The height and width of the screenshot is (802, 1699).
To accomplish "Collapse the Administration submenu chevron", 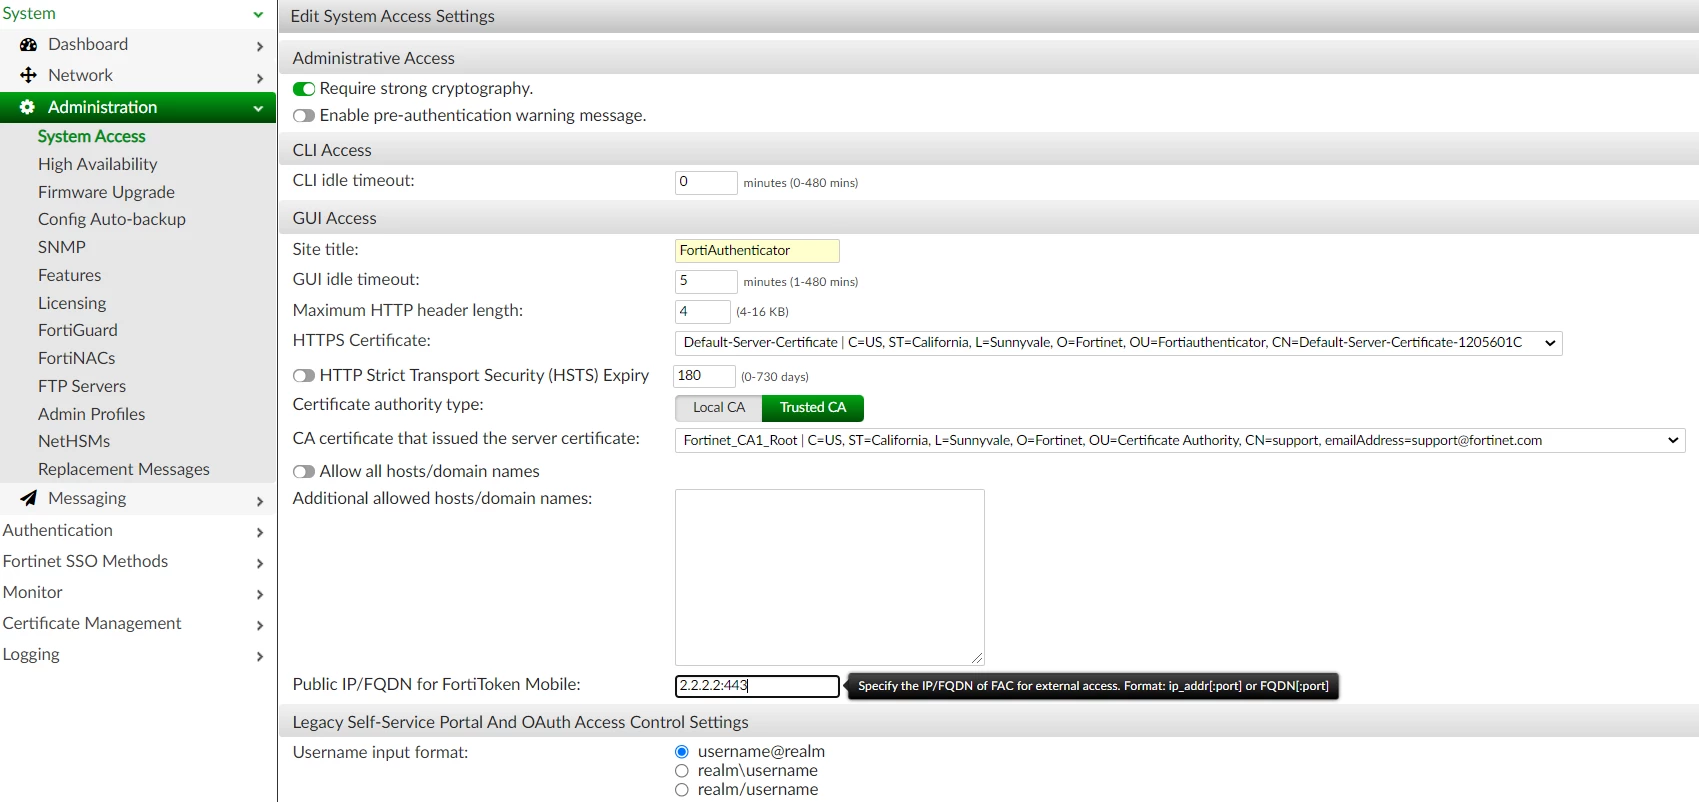I will (x=258, y=108).
